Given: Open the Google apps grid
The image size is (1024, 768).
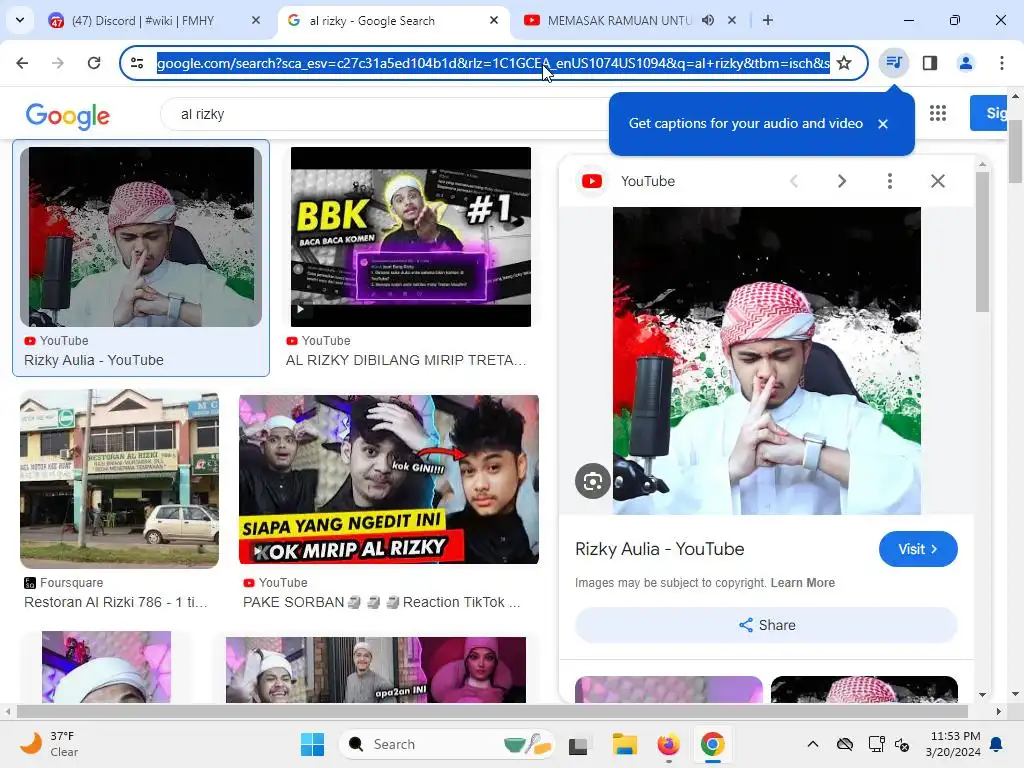Looking at the screenshot, I should 938,114.
